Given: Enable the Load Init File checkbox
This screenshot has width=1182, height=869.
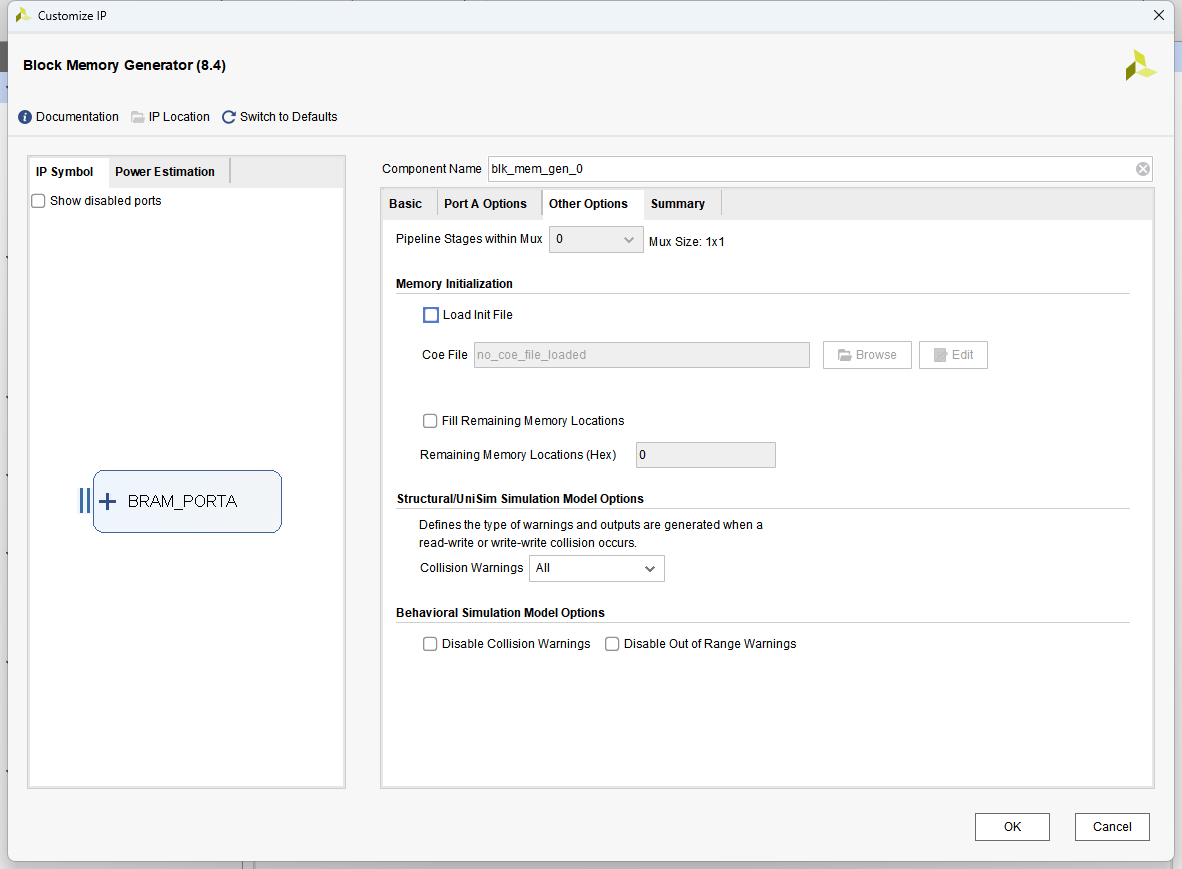Looking at the screenshot, I should click(431, 315).
